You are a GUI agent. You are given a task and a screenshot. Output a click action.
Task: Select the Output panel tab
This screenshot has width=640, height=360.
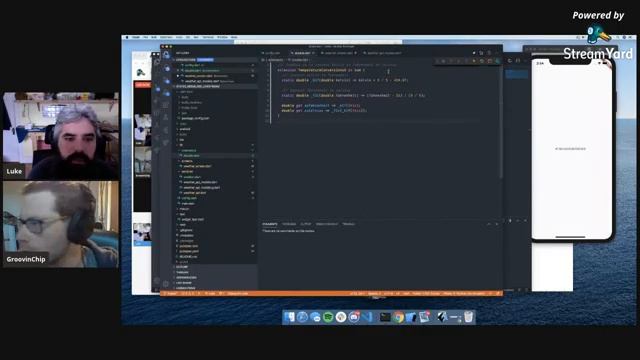tap(306, 224)
